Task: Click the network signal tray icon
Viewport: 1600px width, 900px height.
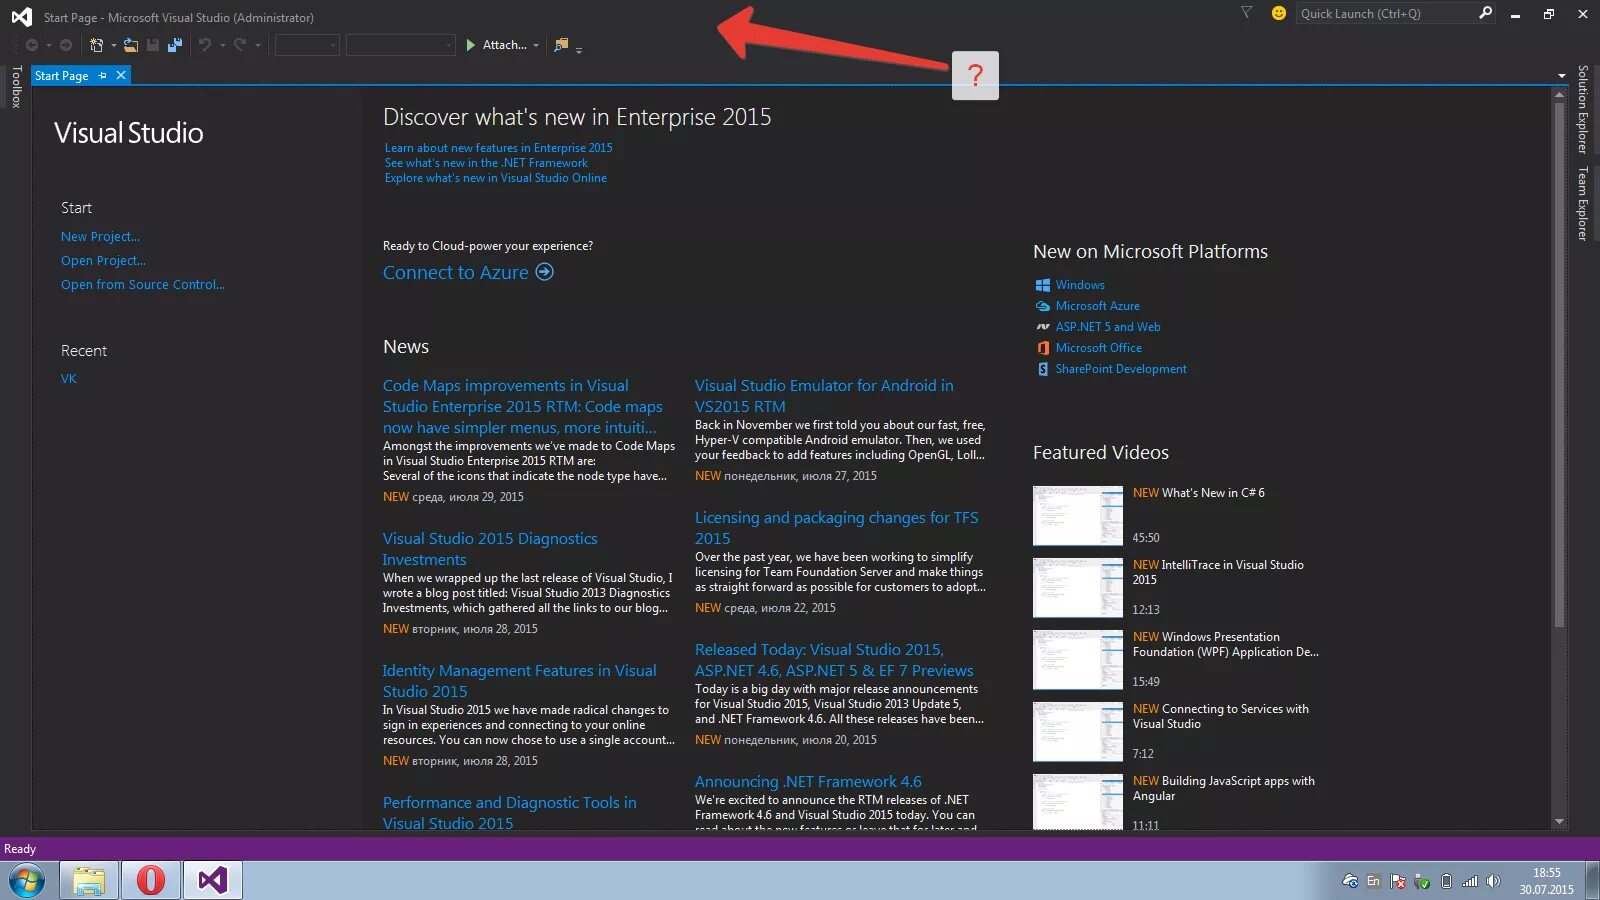Action: coord(1469,881)
